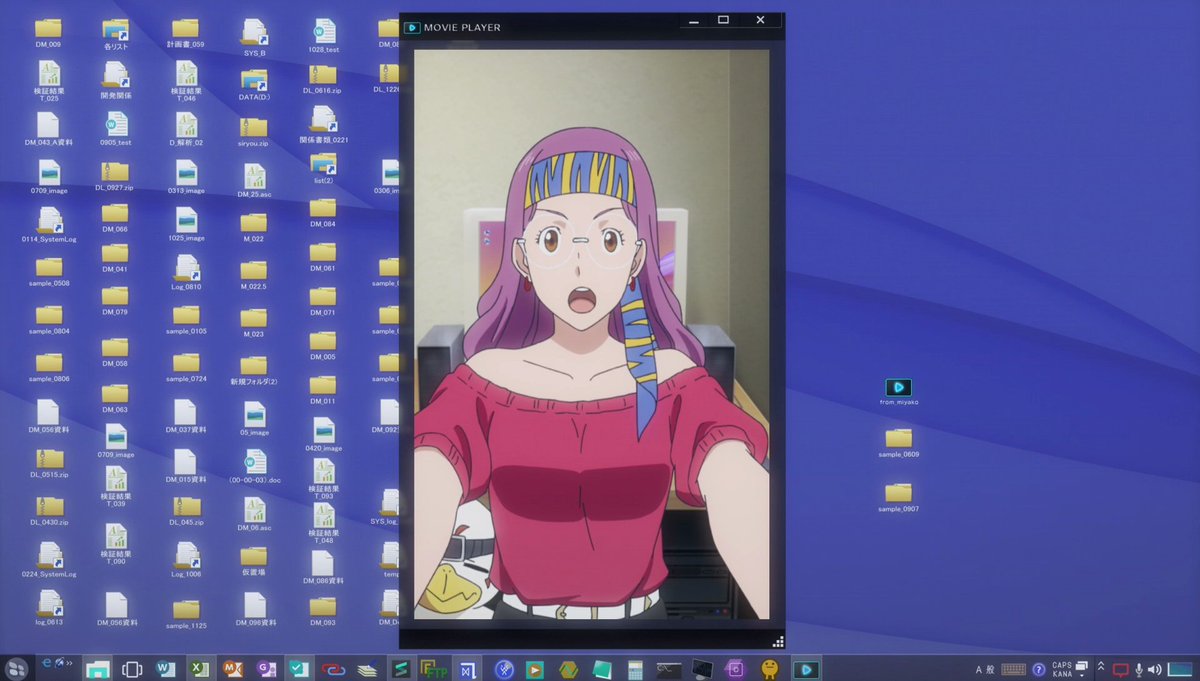Toggle the IME input mode indicator
1200x681 pixels.
984,670
